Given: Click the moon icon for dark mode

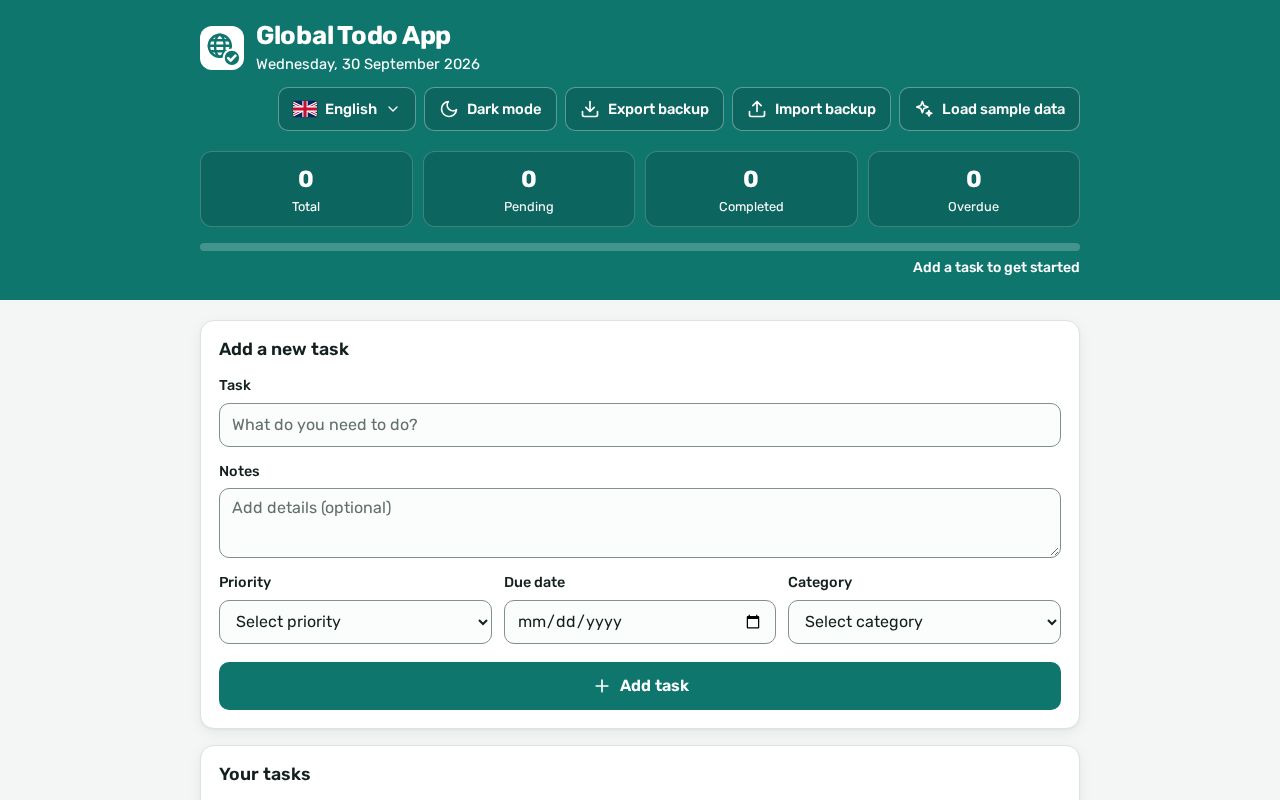Looking at the screenshot, I should pyautogui.click(x=449, y=109).
